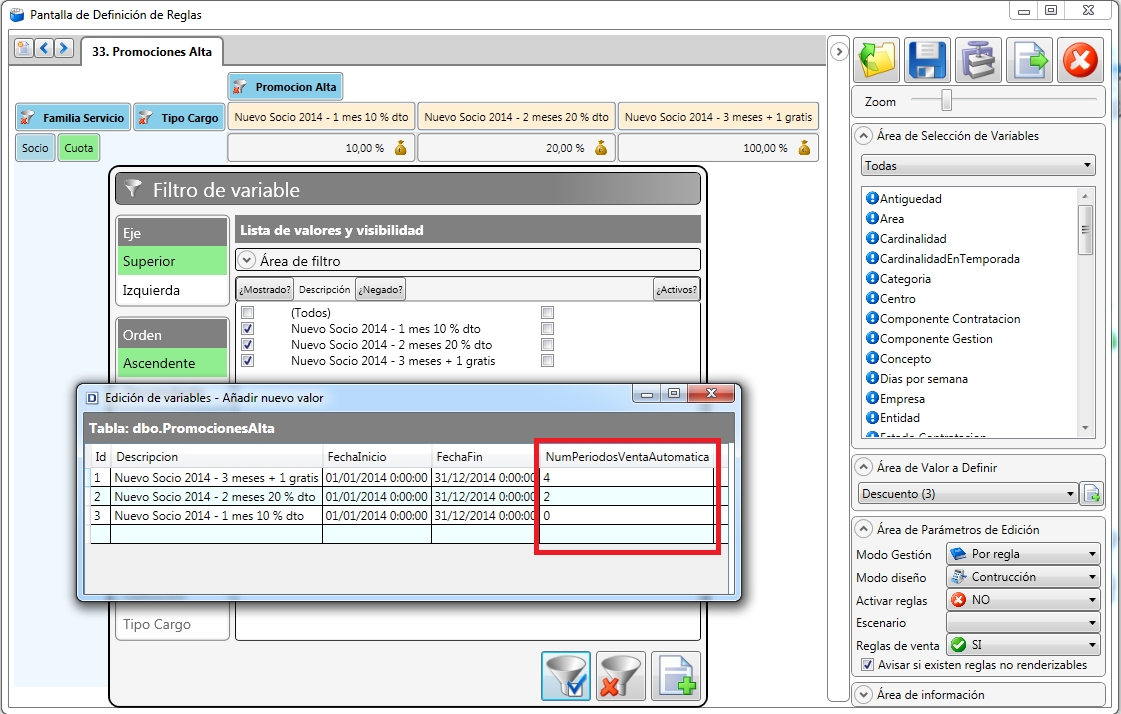The height and width of the screenshot is (714, 1121).
Task: Collapse side panel with round arrow button
Action: click(x=839, y=51)
